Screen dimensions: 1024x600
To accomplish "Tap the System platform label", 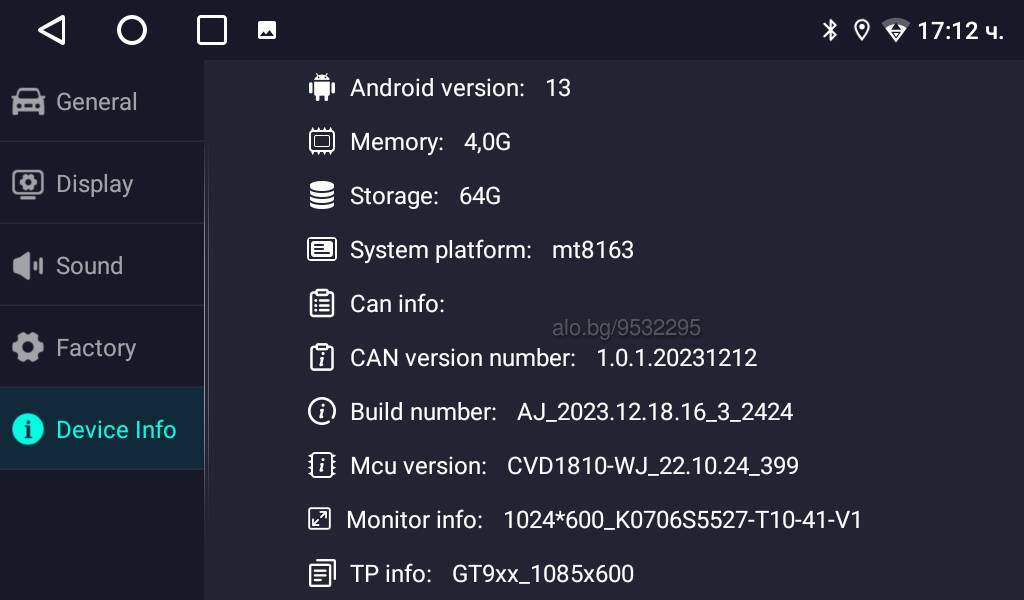I will (441, 250).
